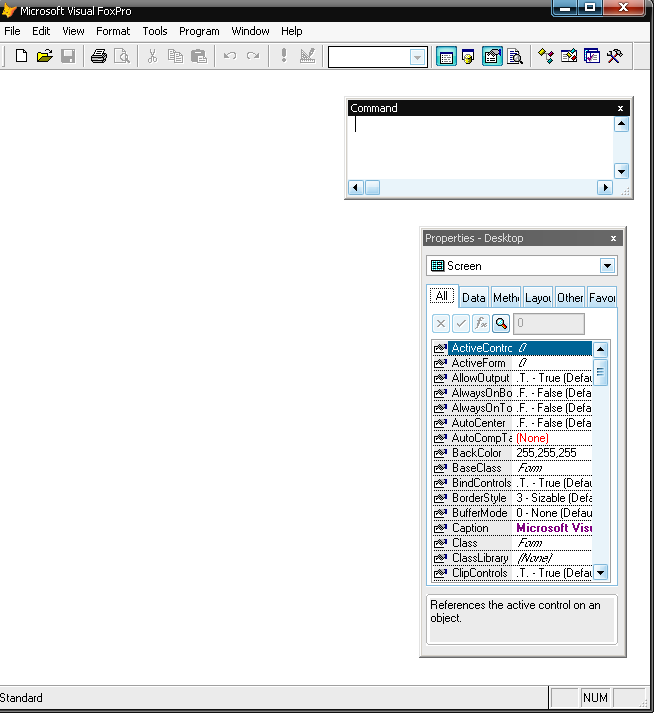Click the Paste clipboard icon

pyautogui.click(x=199, y=56)
